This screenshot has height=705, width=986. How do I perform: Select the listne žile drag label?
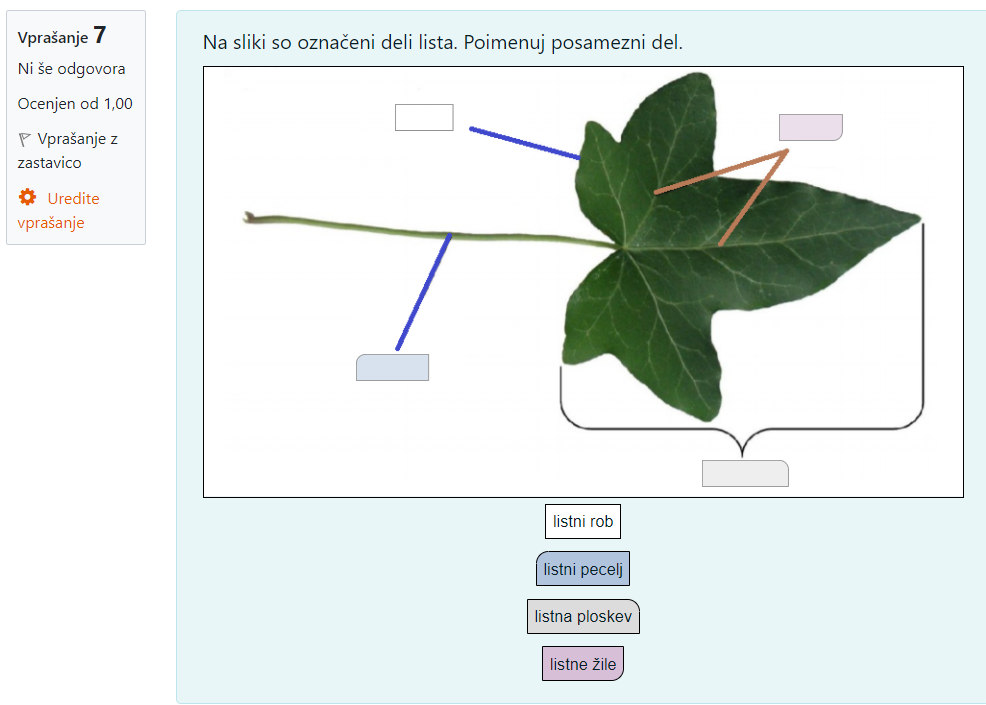(x=583, y=664)
